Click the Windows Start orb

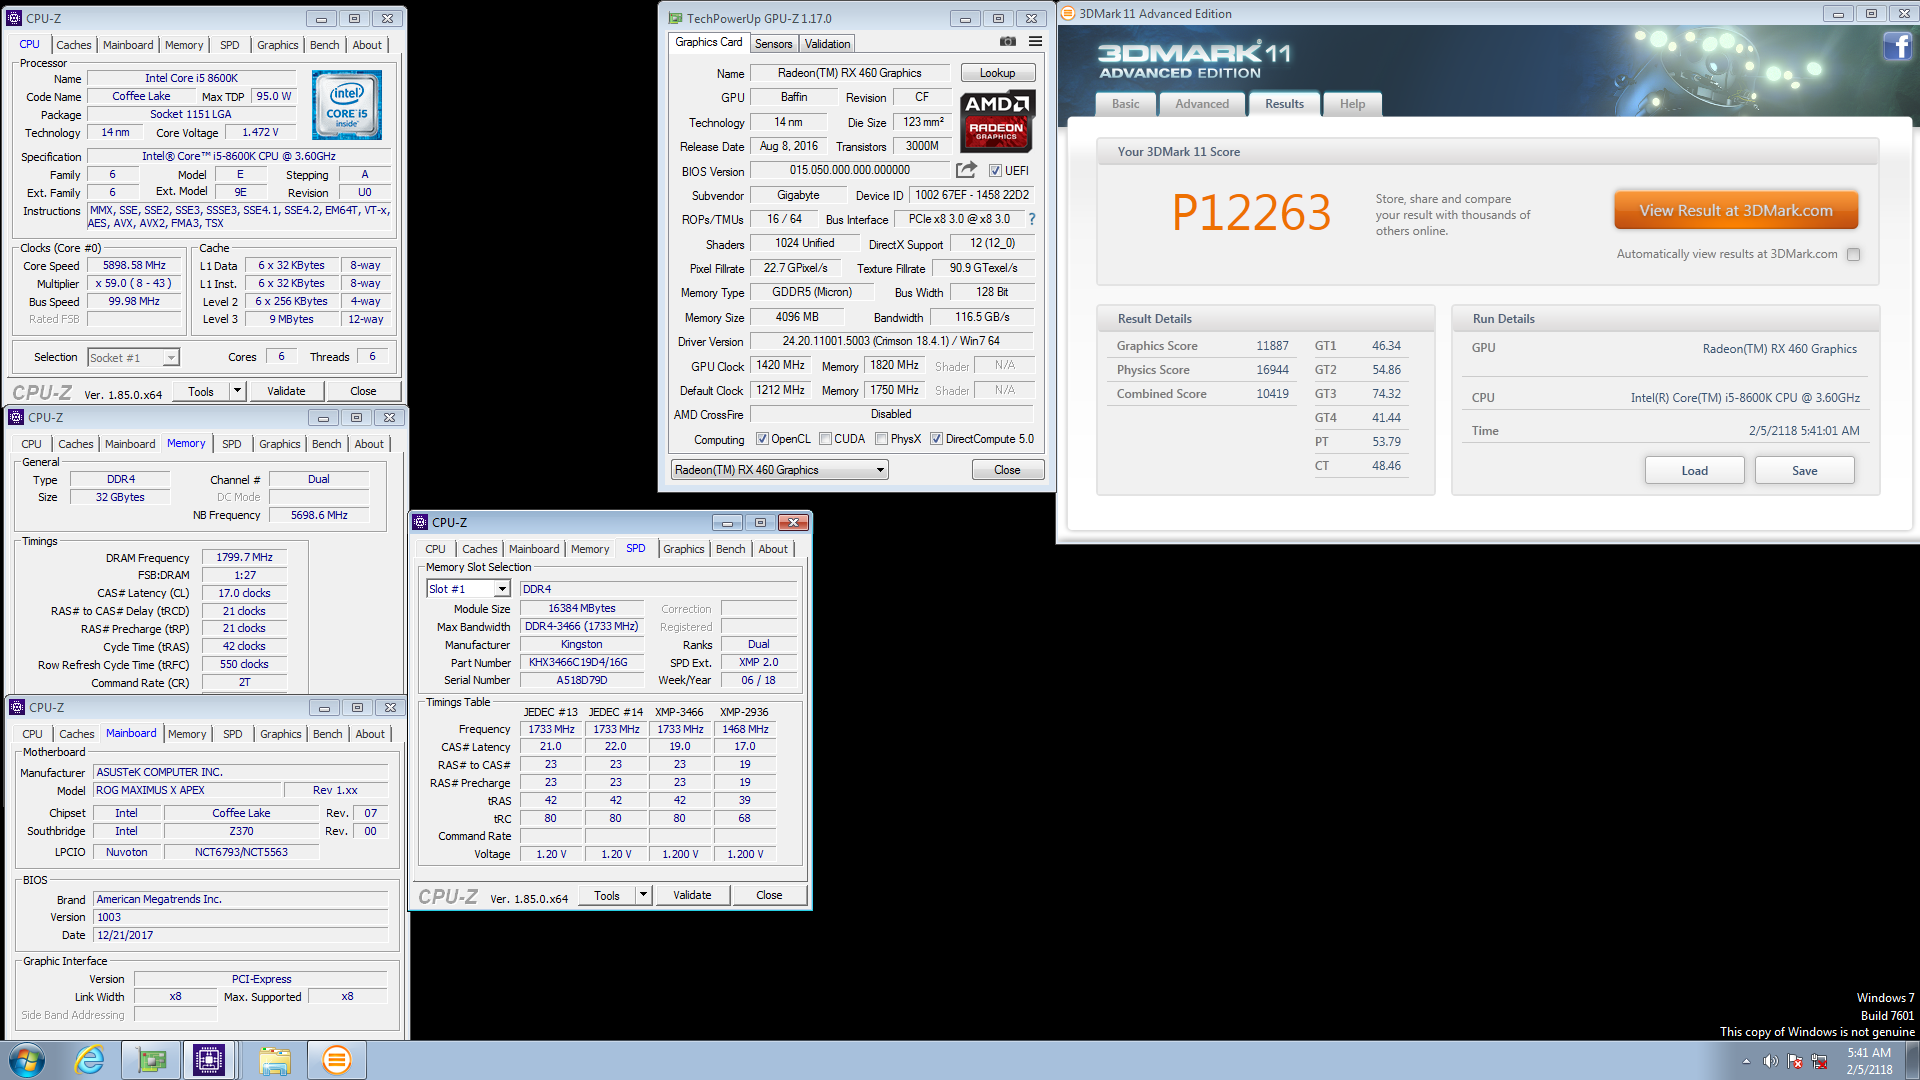[x=27, y=1060]
